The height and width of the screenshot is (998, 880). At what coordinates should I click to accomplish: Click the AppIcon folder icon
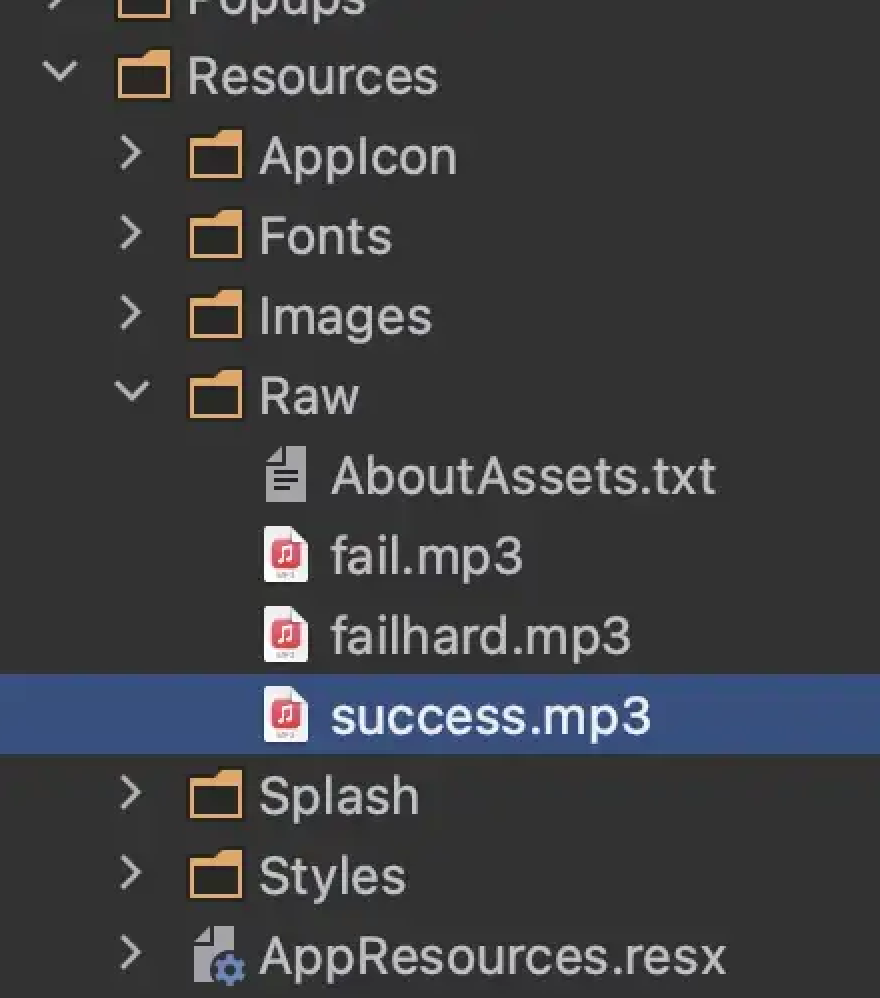(x=215, y=156)
